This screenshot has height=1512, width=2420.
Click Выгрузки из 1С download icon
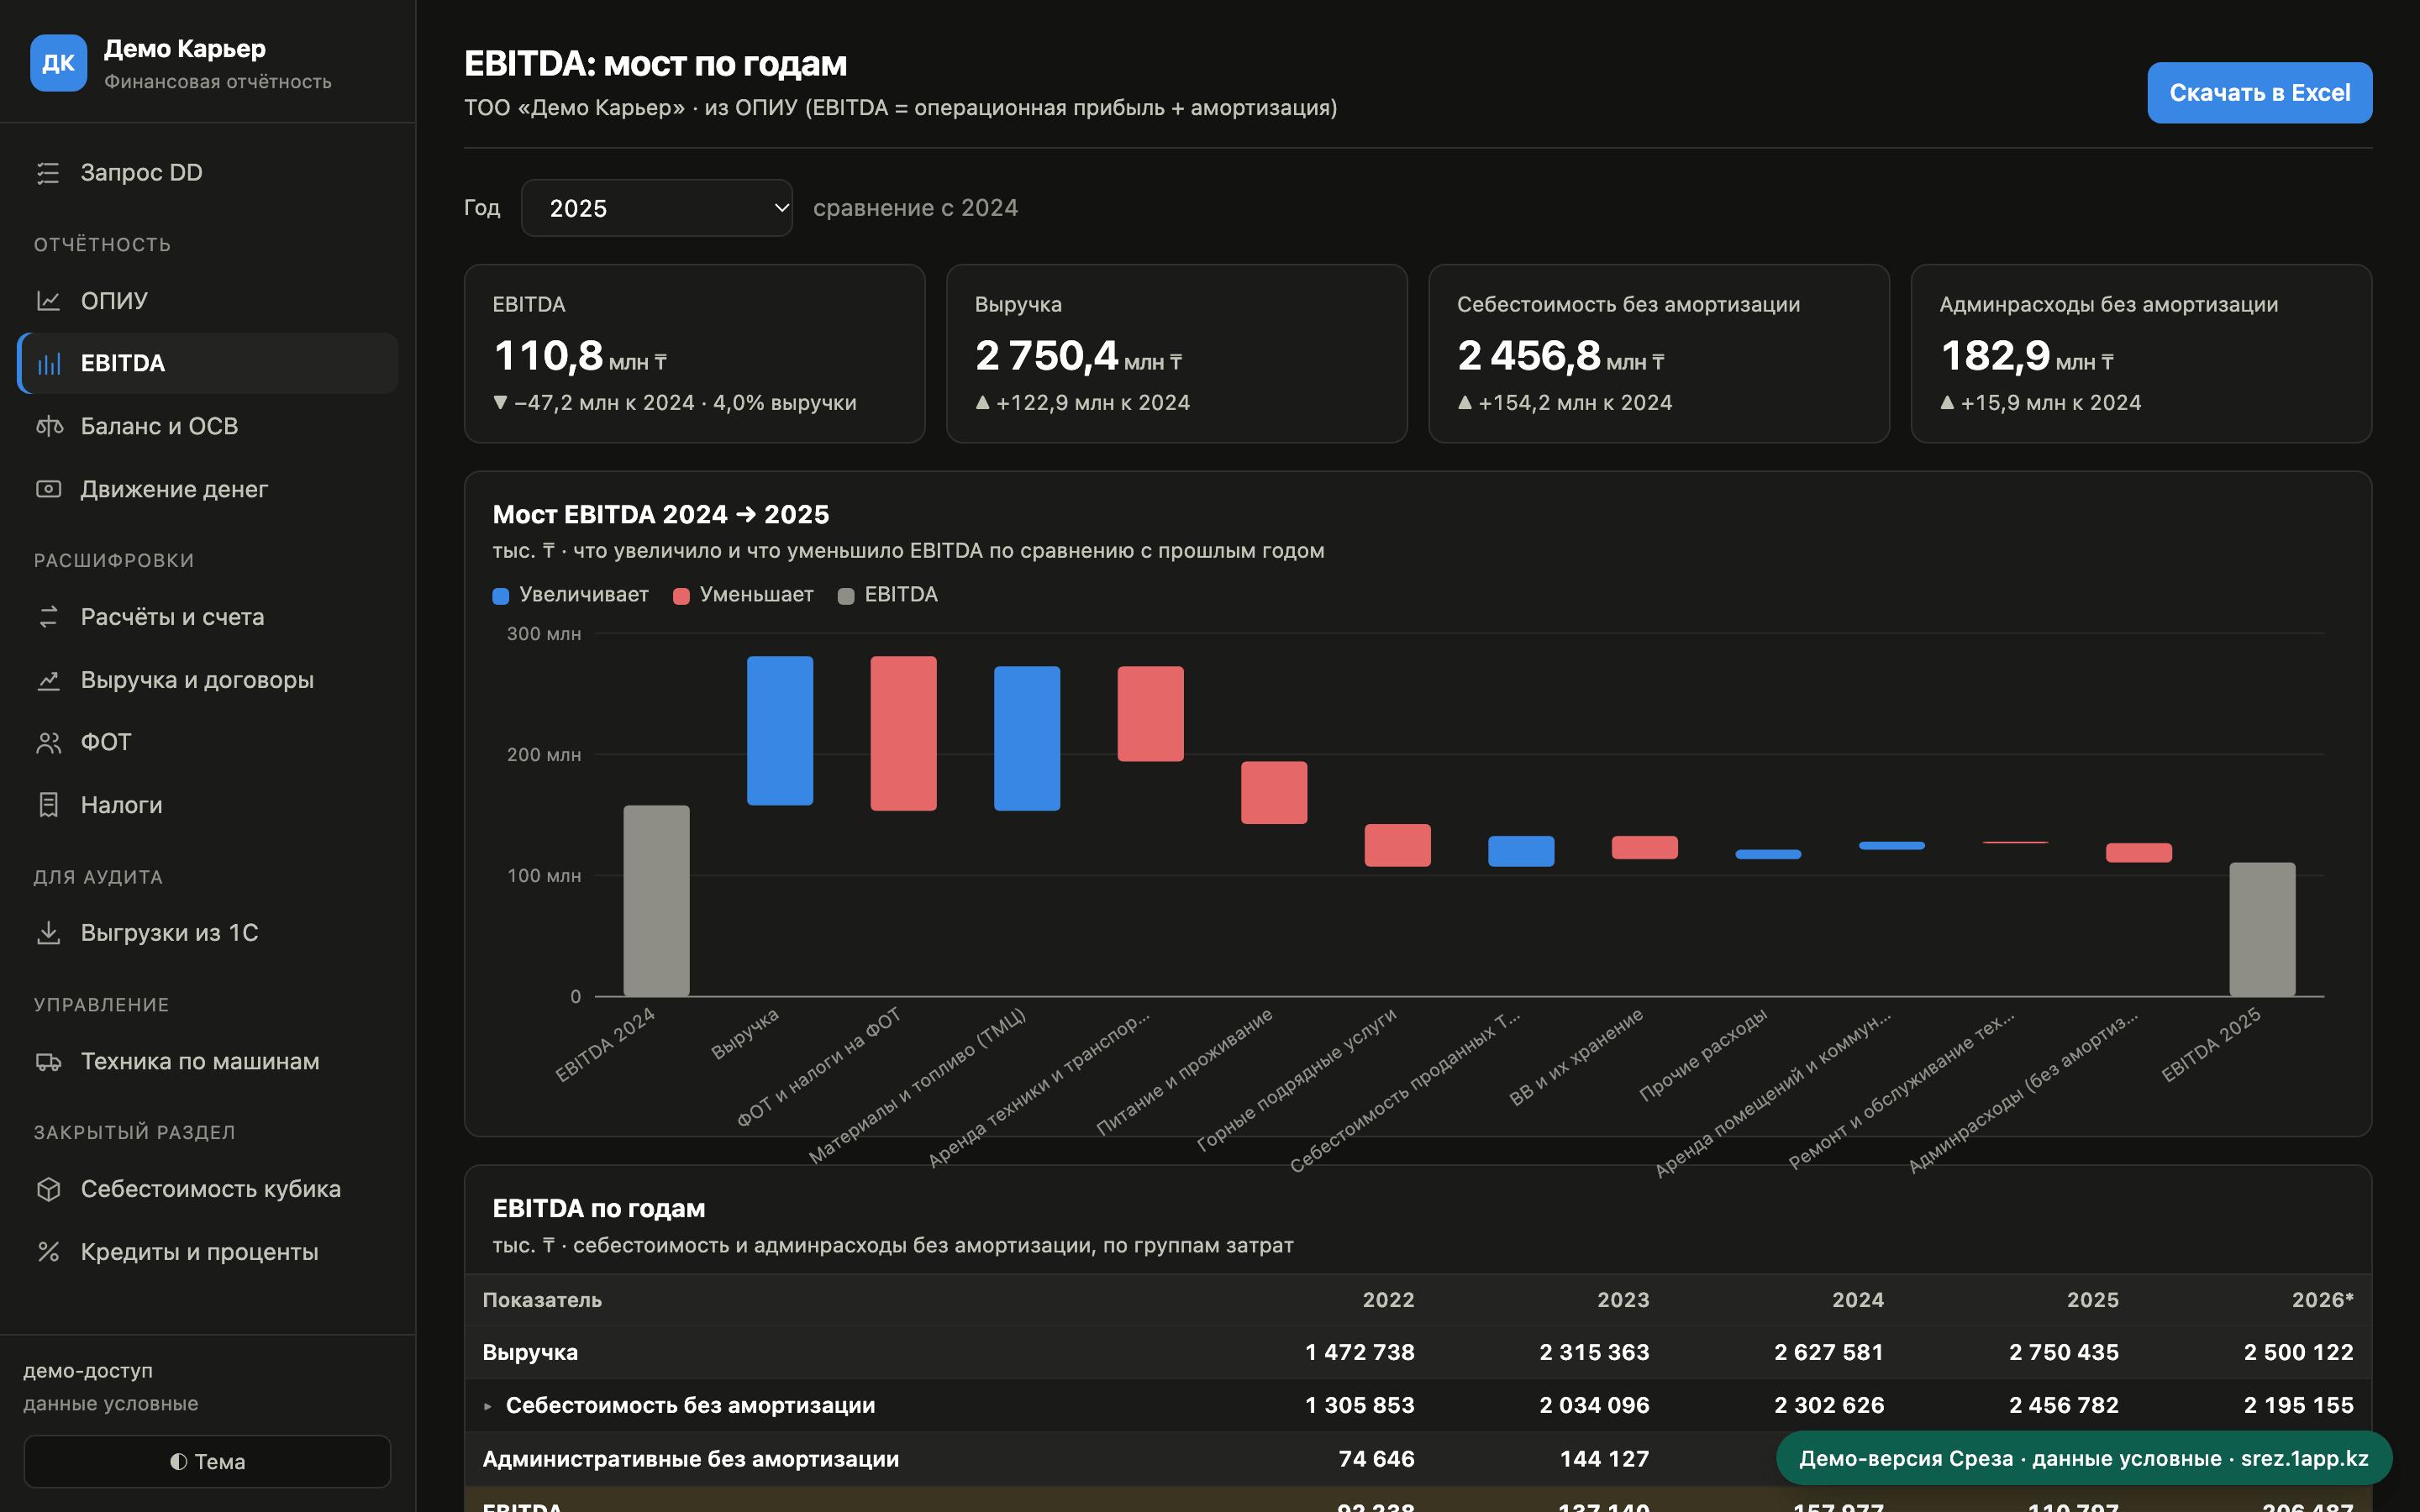48,932
